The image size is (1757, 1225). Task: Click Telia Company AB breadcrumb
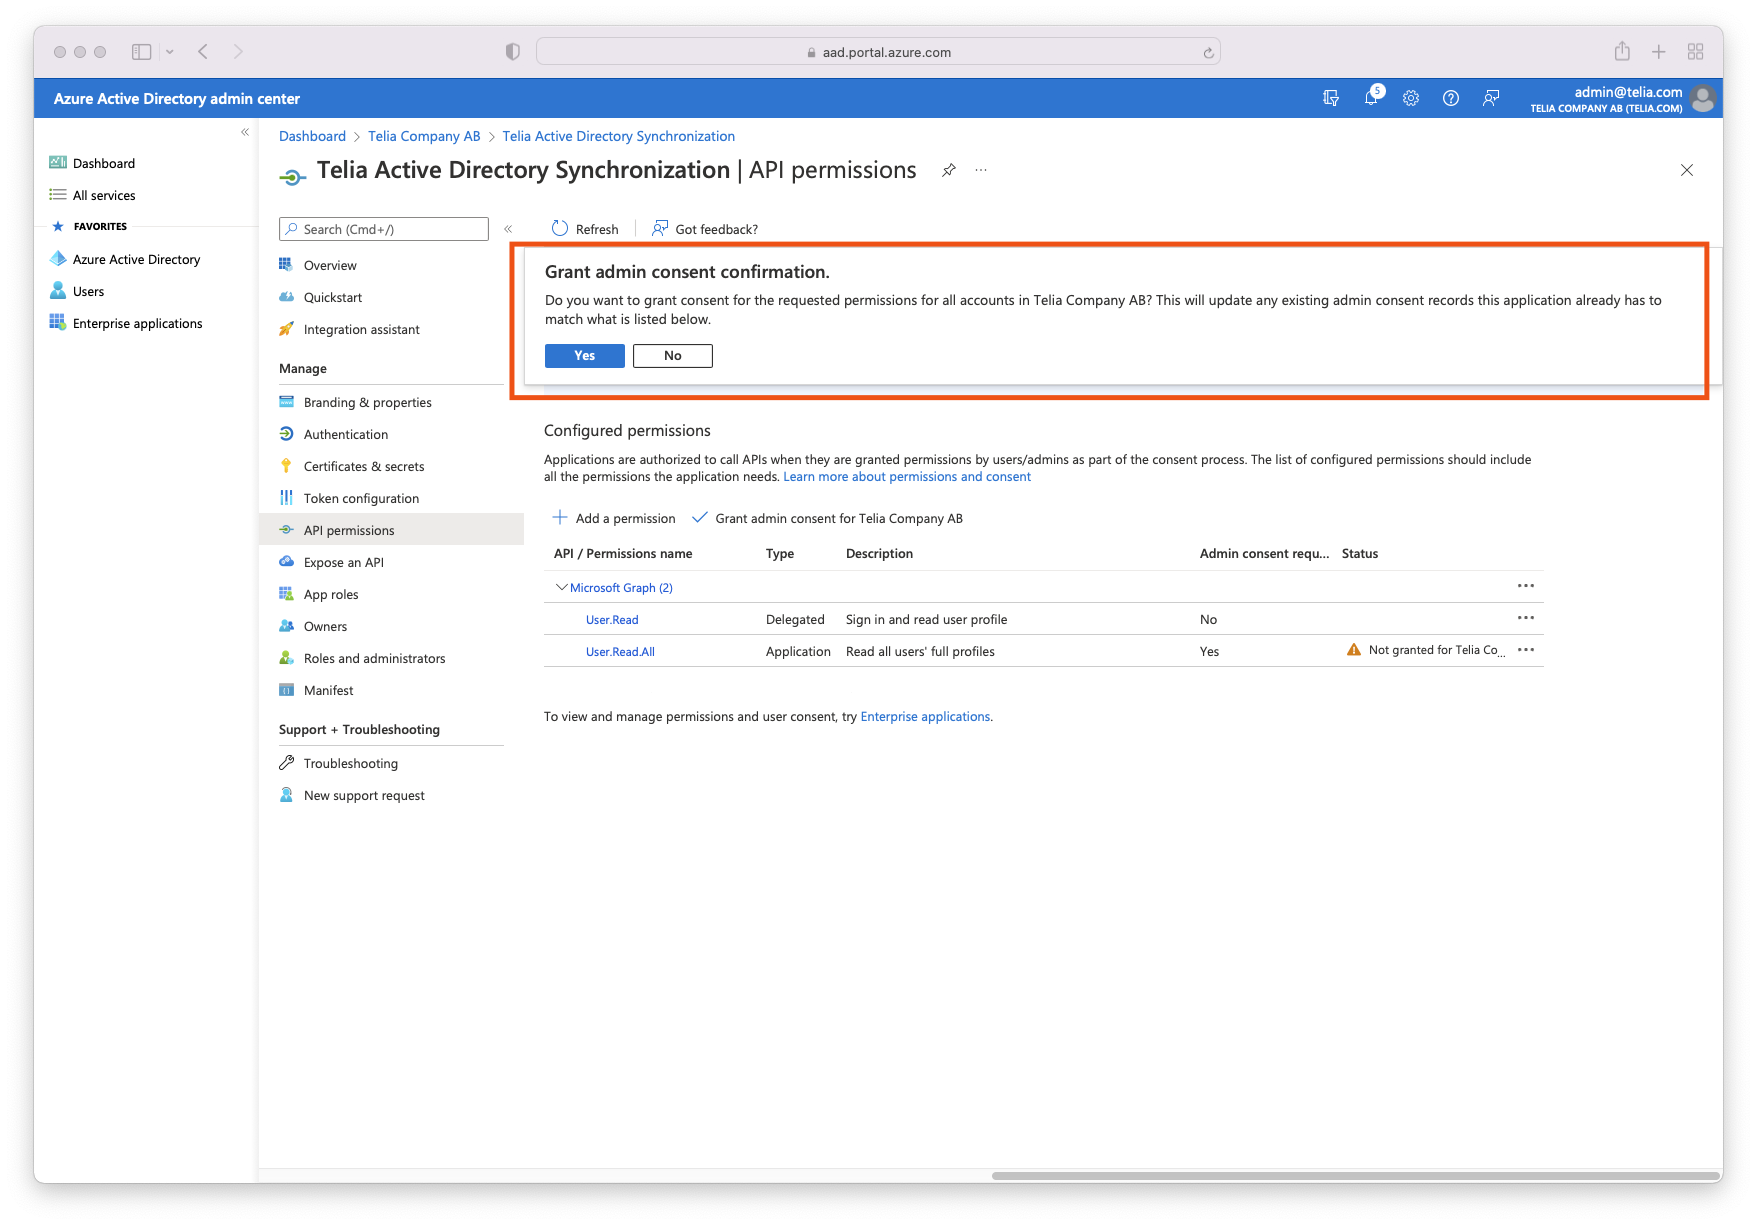pyautogui.click(x=424, y=136)
